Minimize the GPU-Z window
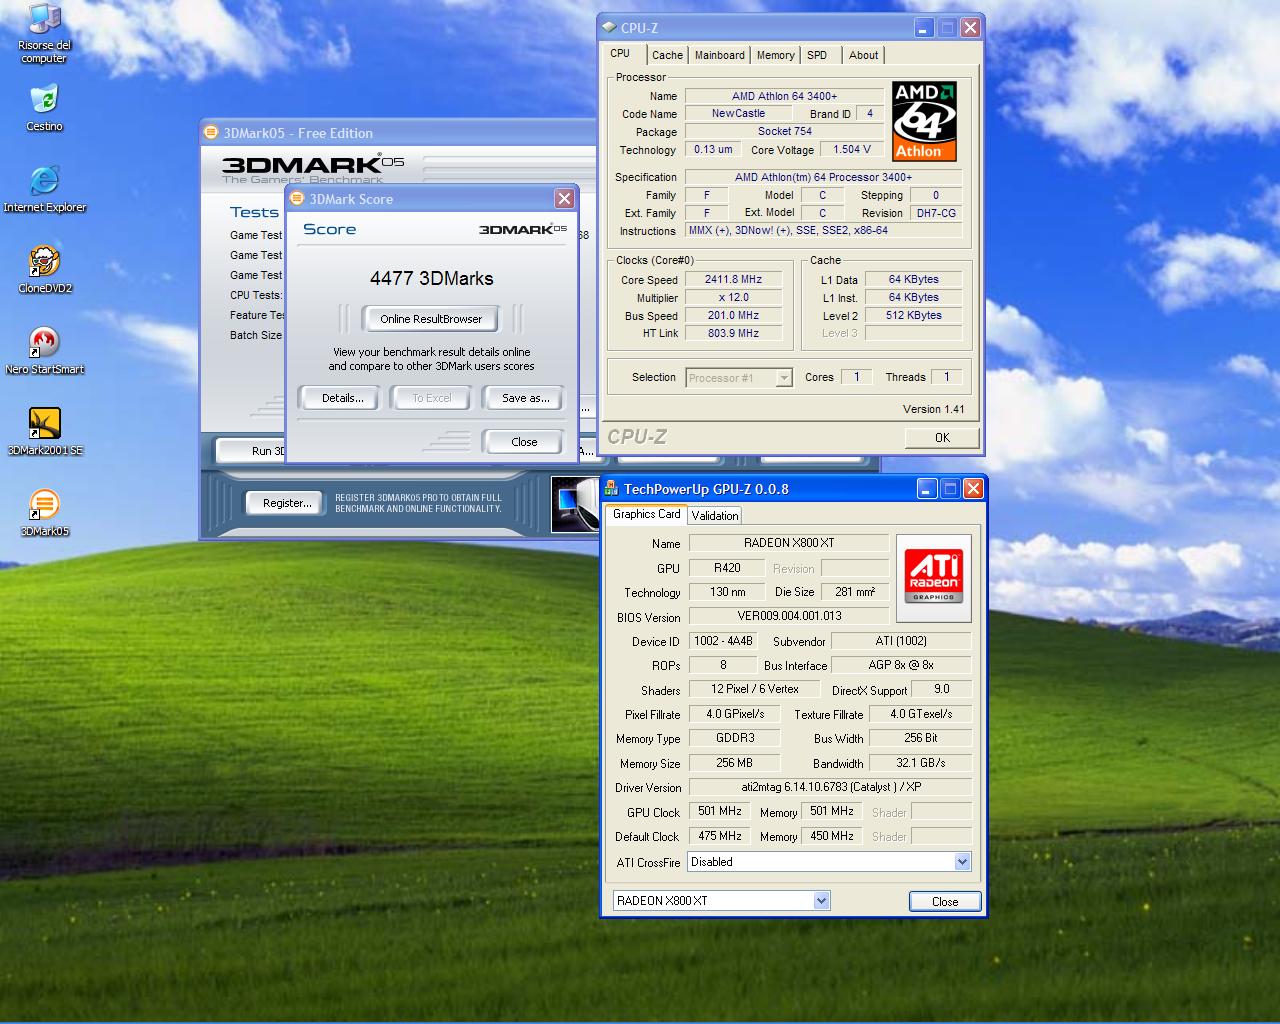1280x1024 pixels. [x=927, y=488]
